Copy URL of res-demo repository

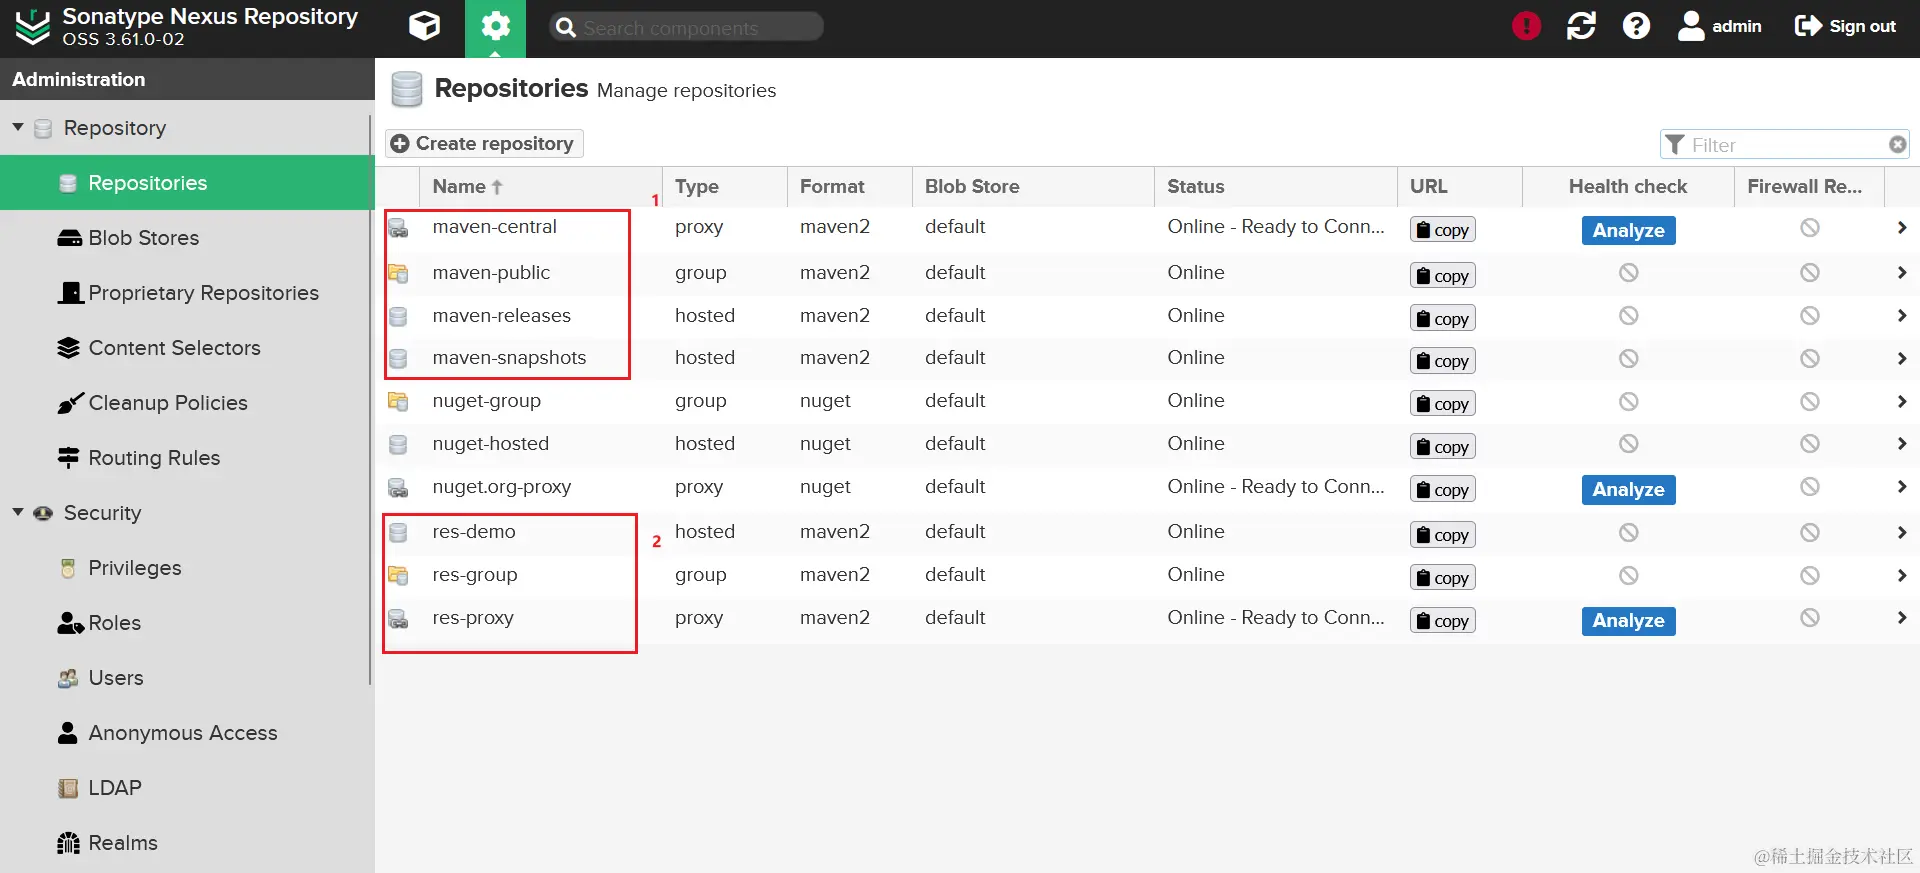(x=1442, y=535)
